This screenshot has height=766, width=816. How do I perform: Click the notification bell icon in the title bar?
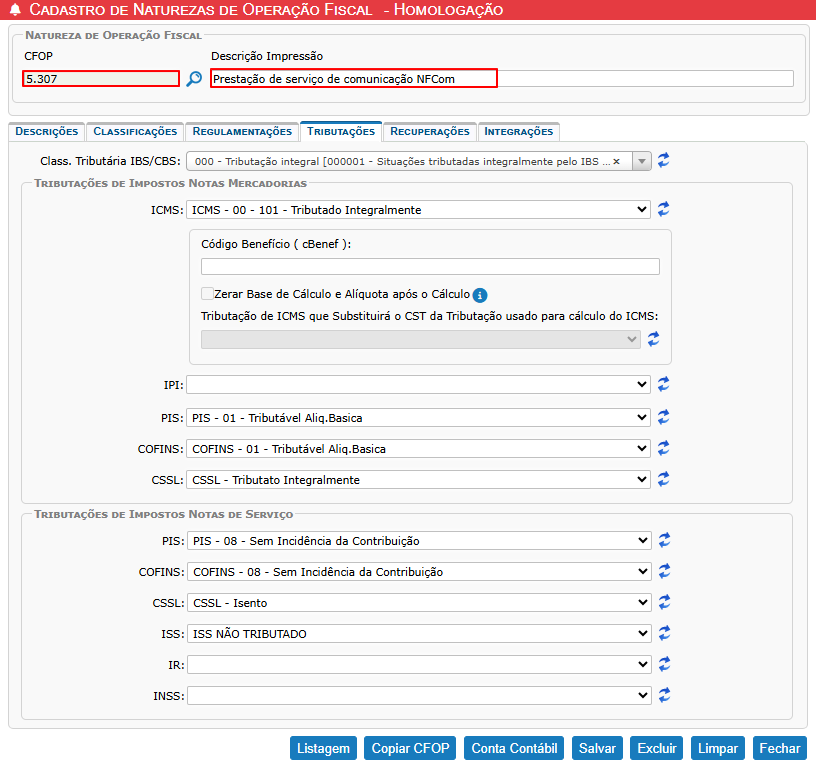(x=14, y=10)
